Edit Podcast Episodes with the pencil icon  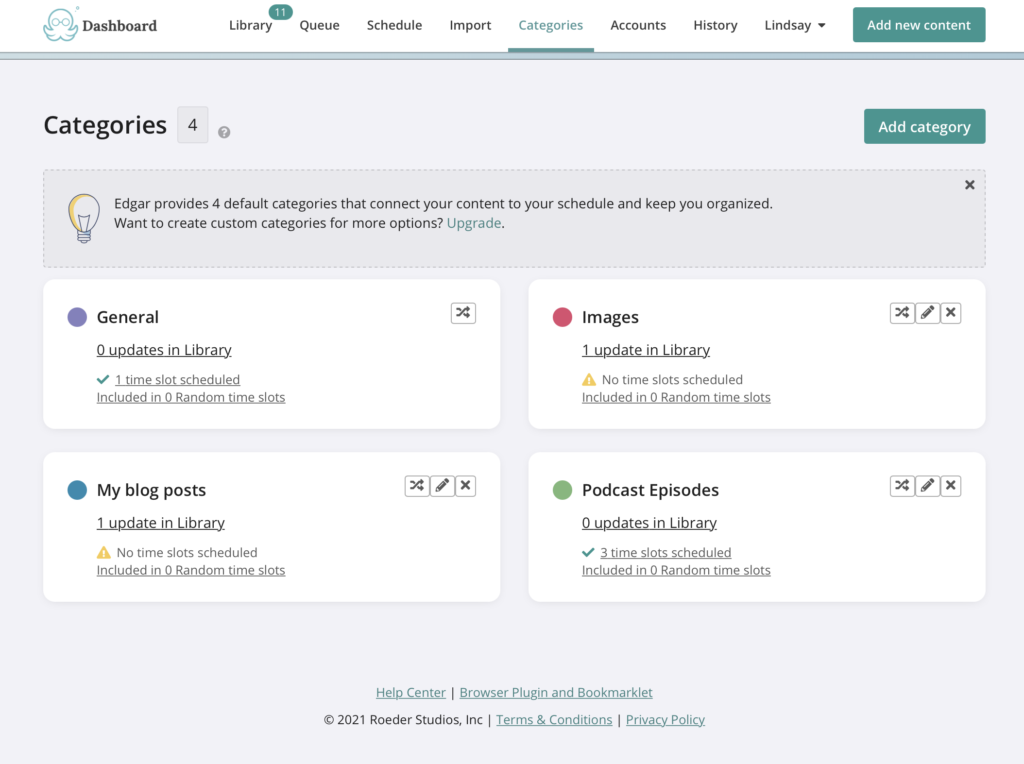point(926,485)
